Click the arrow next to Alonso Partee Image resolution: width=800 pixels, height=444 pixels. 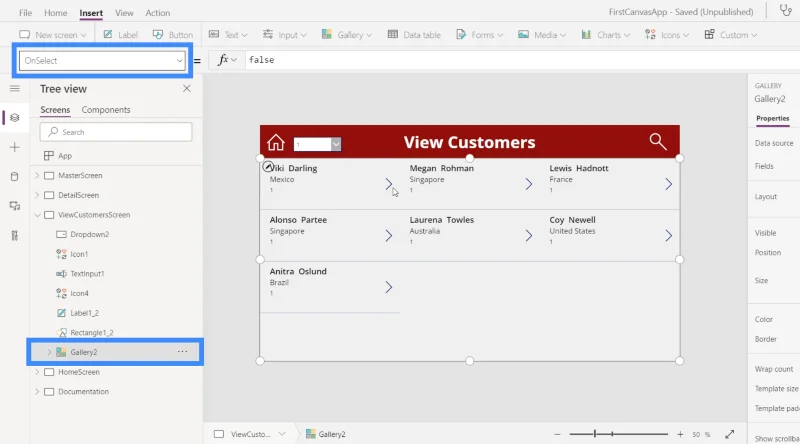tap(389, 235)
